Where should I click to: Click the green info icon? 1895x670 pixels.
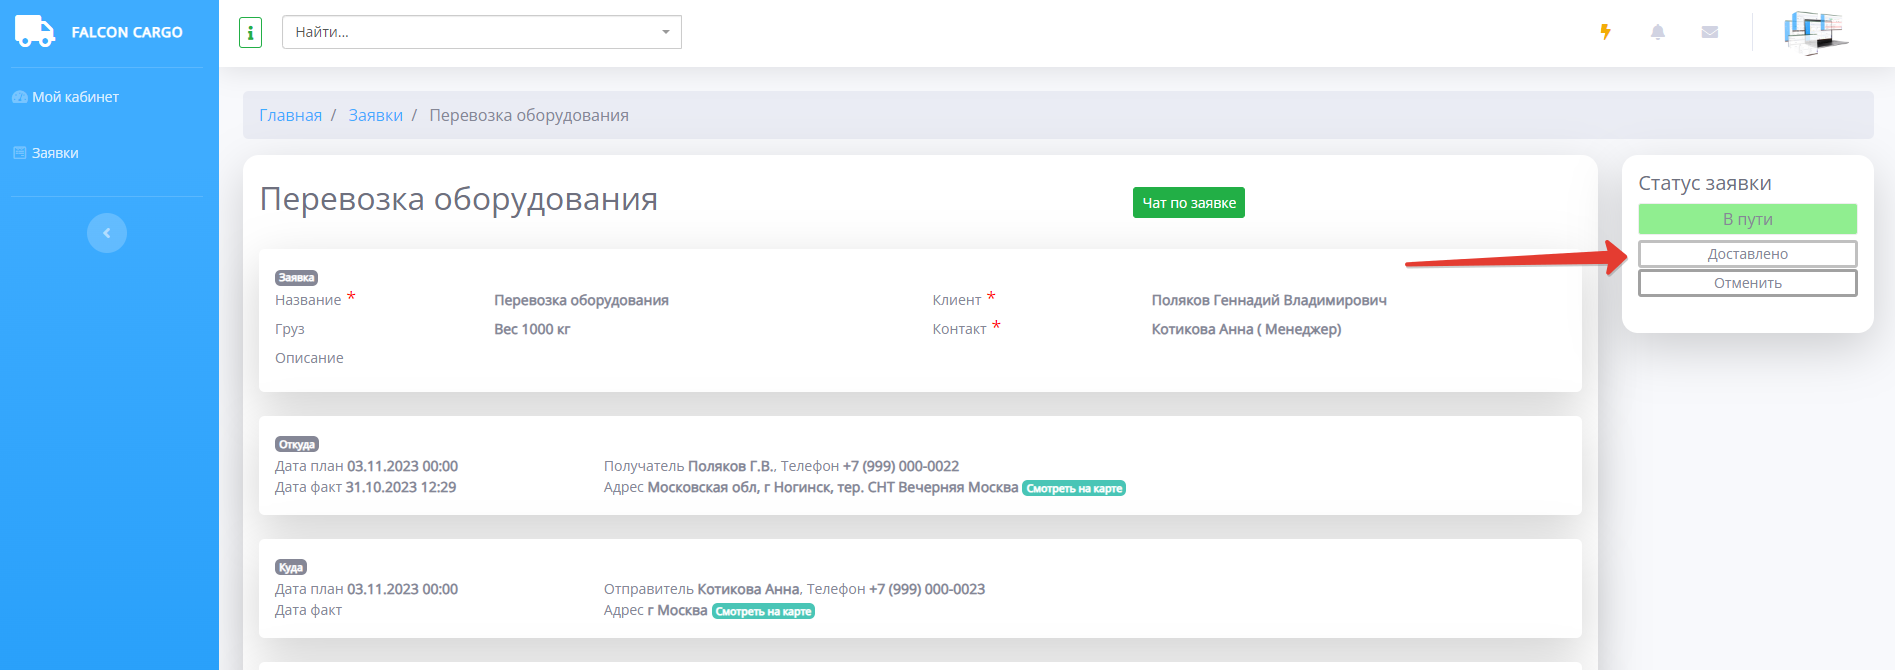click(250, 32)
